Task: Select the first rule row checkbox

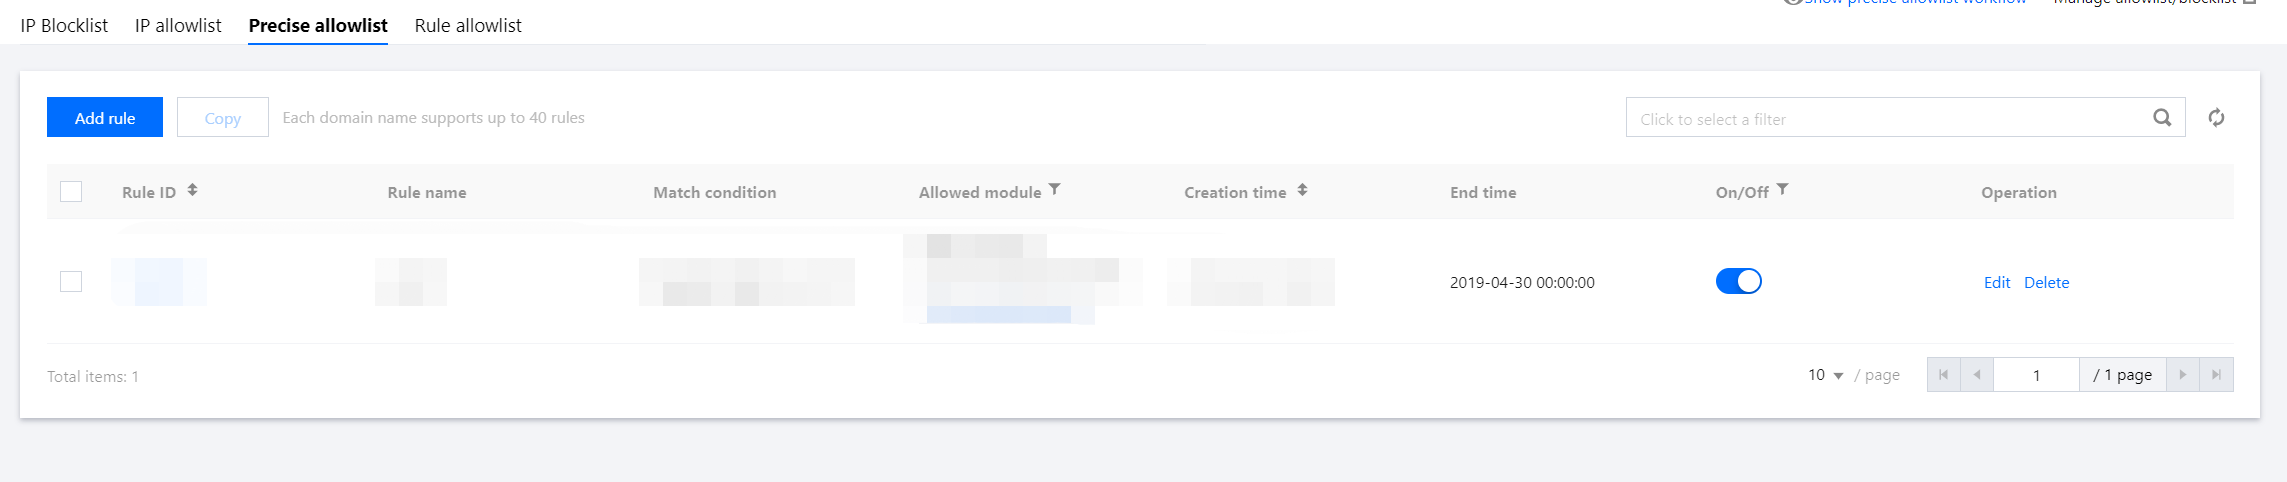Action: tap(71, 282)
